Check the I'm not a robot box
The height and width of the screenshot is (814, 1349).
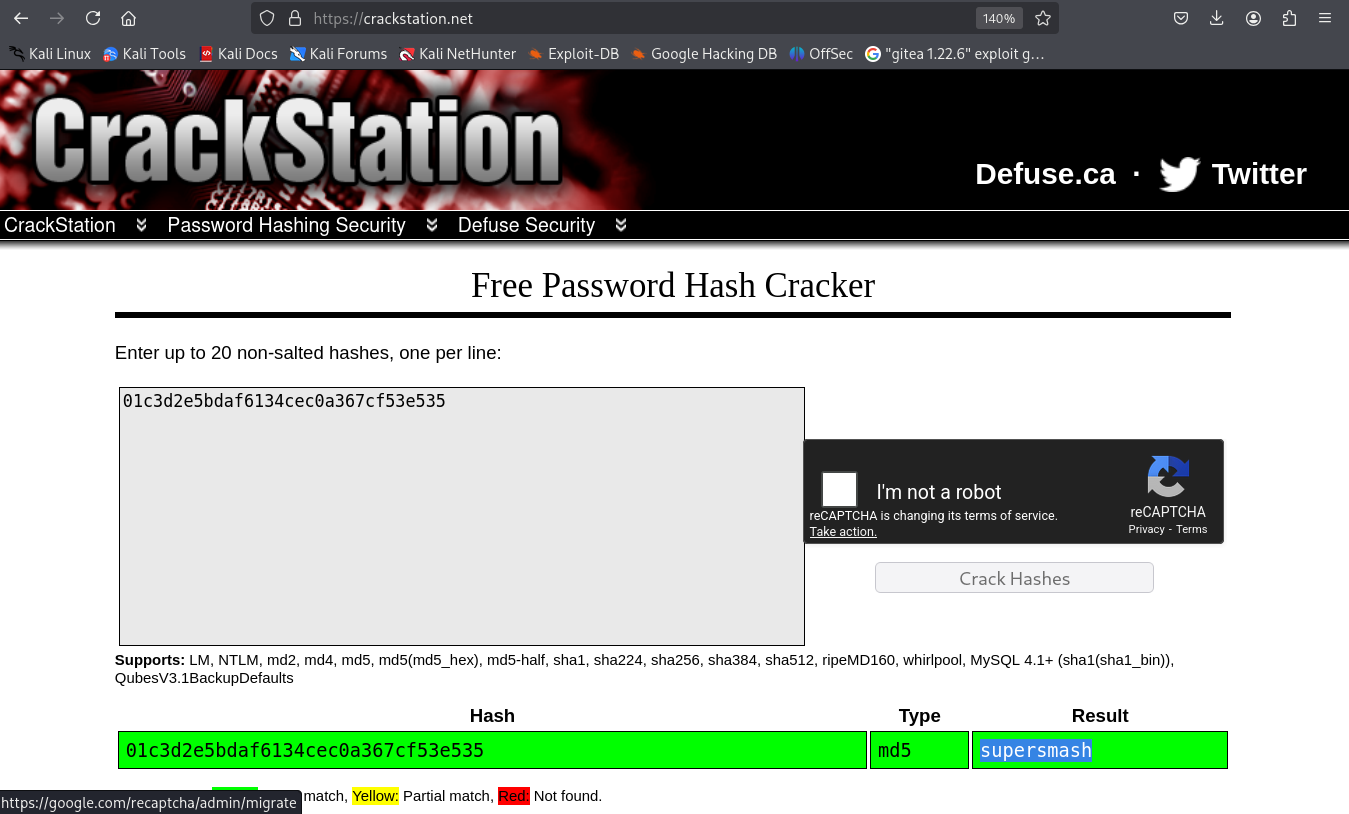click(839, 490)
